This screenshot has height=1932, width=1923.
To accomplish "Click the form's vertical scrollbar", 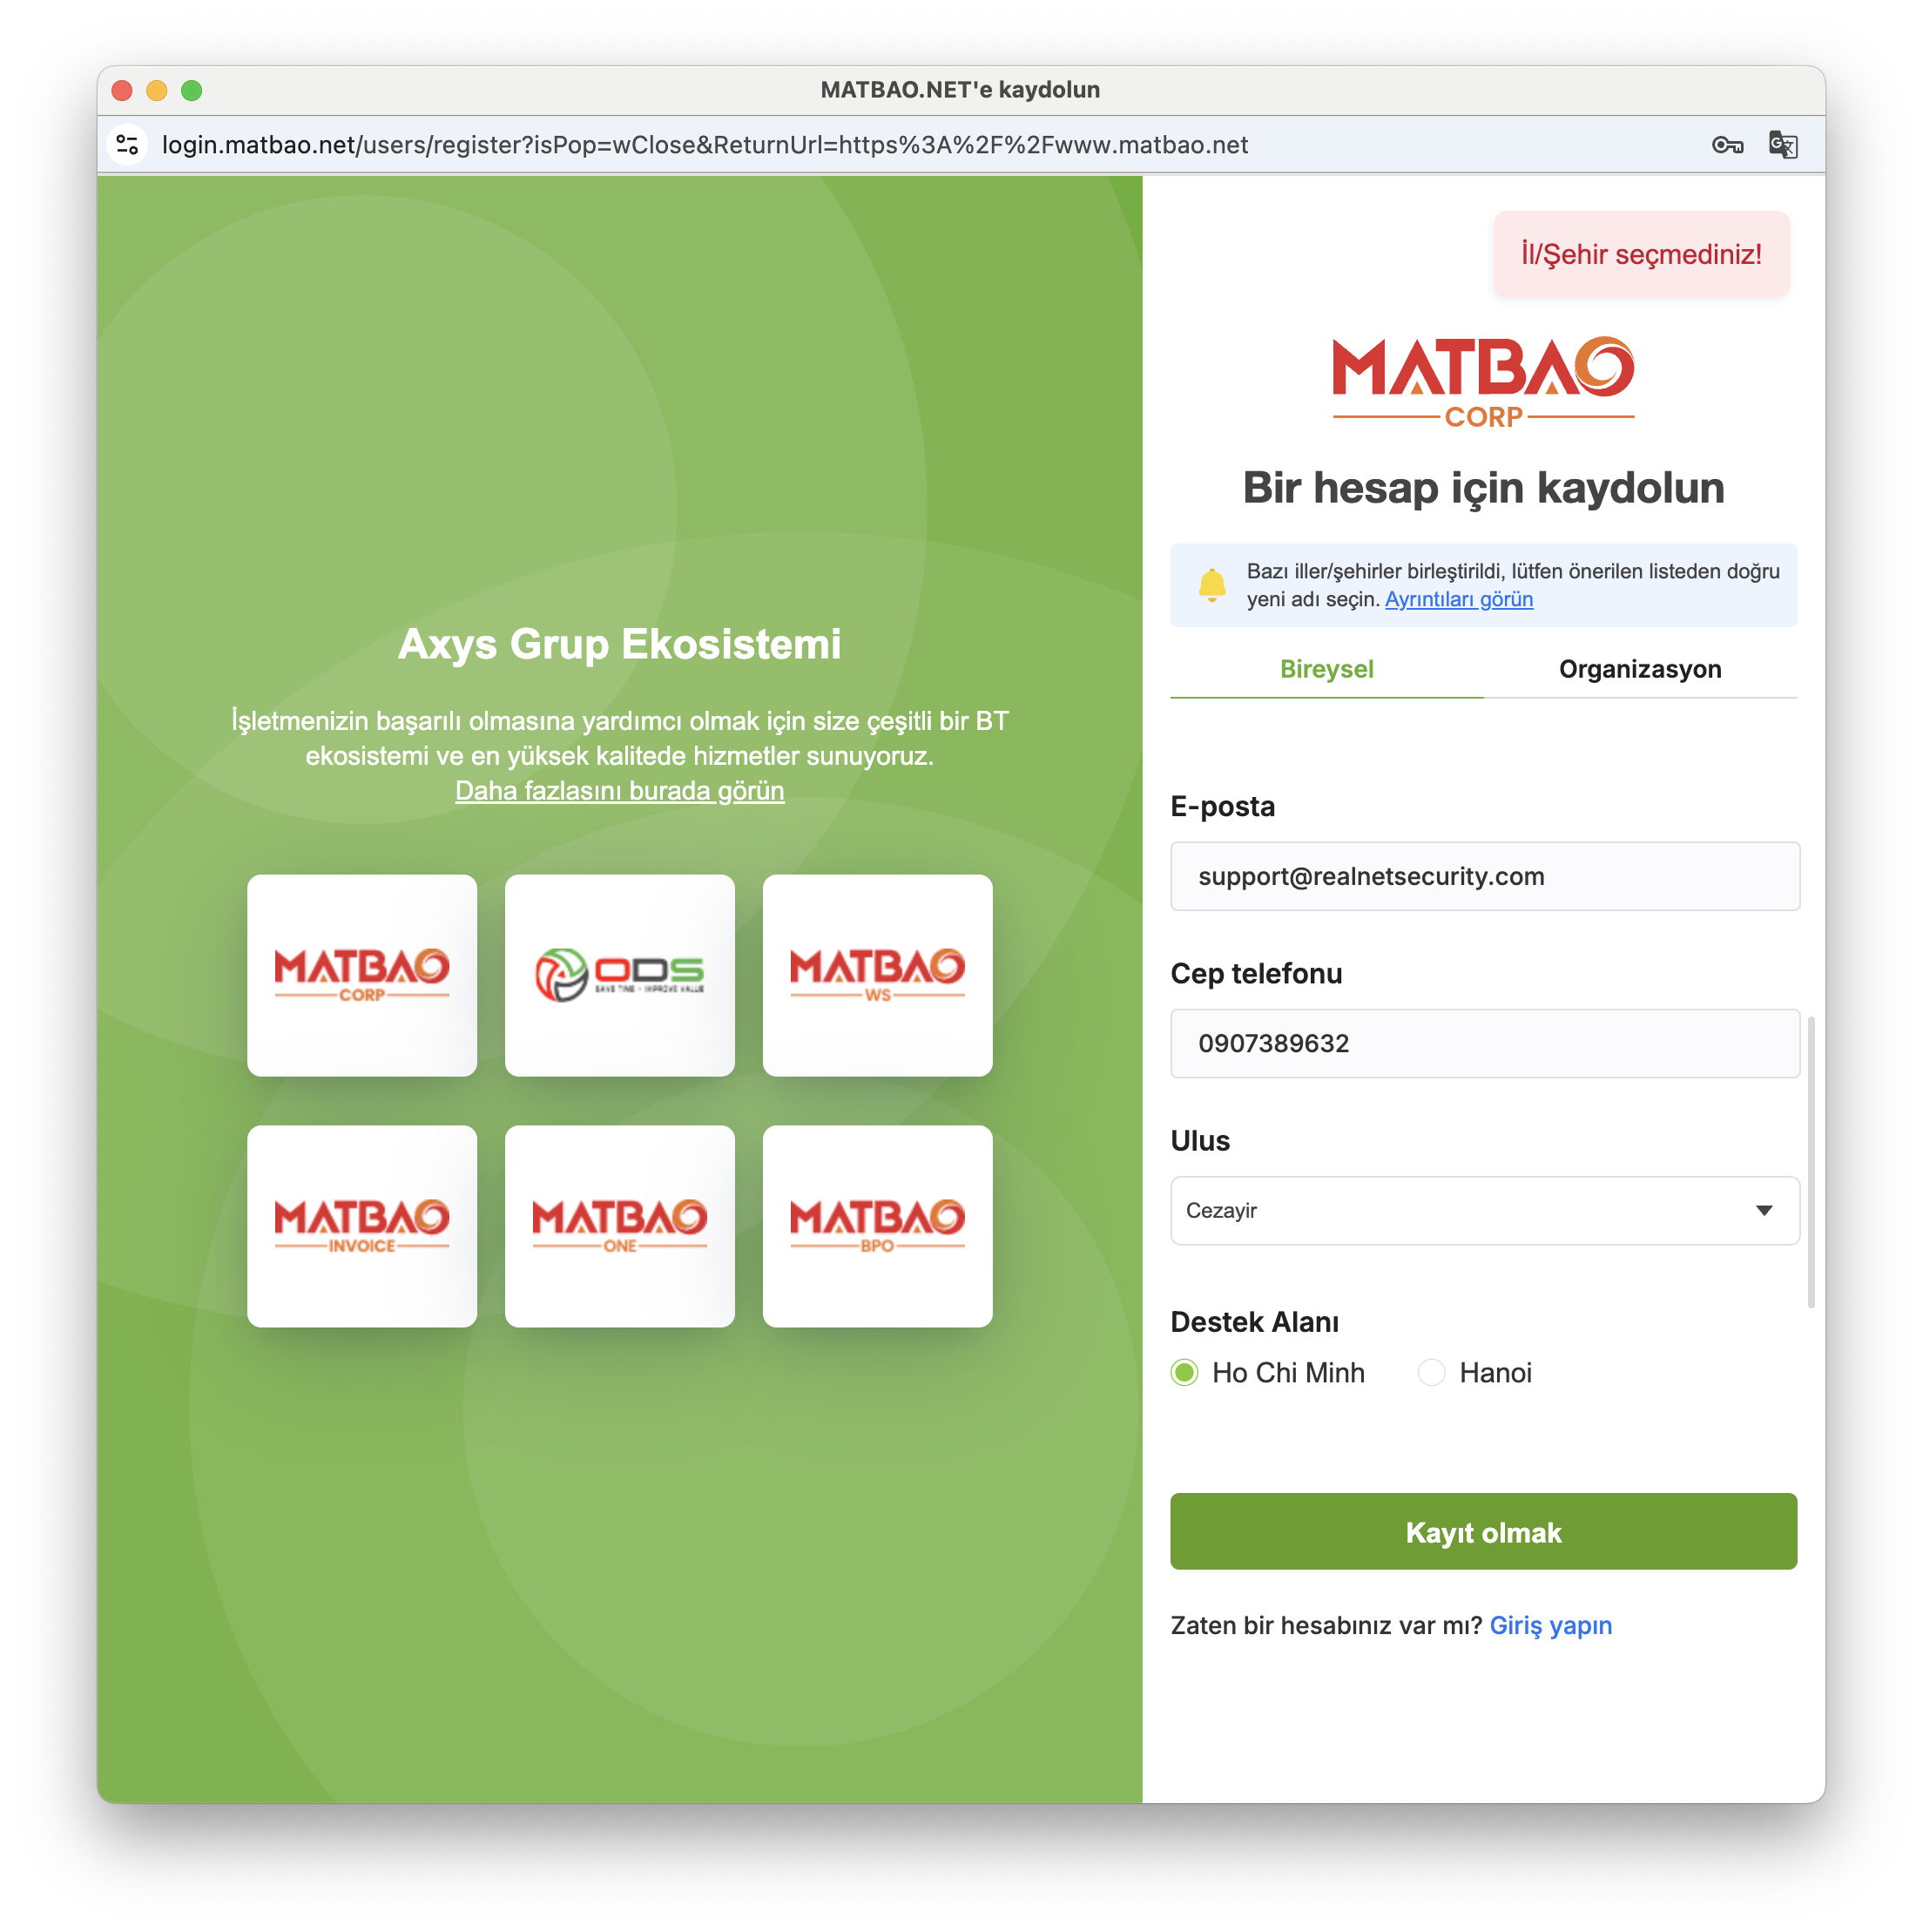I will 1811,1161.
